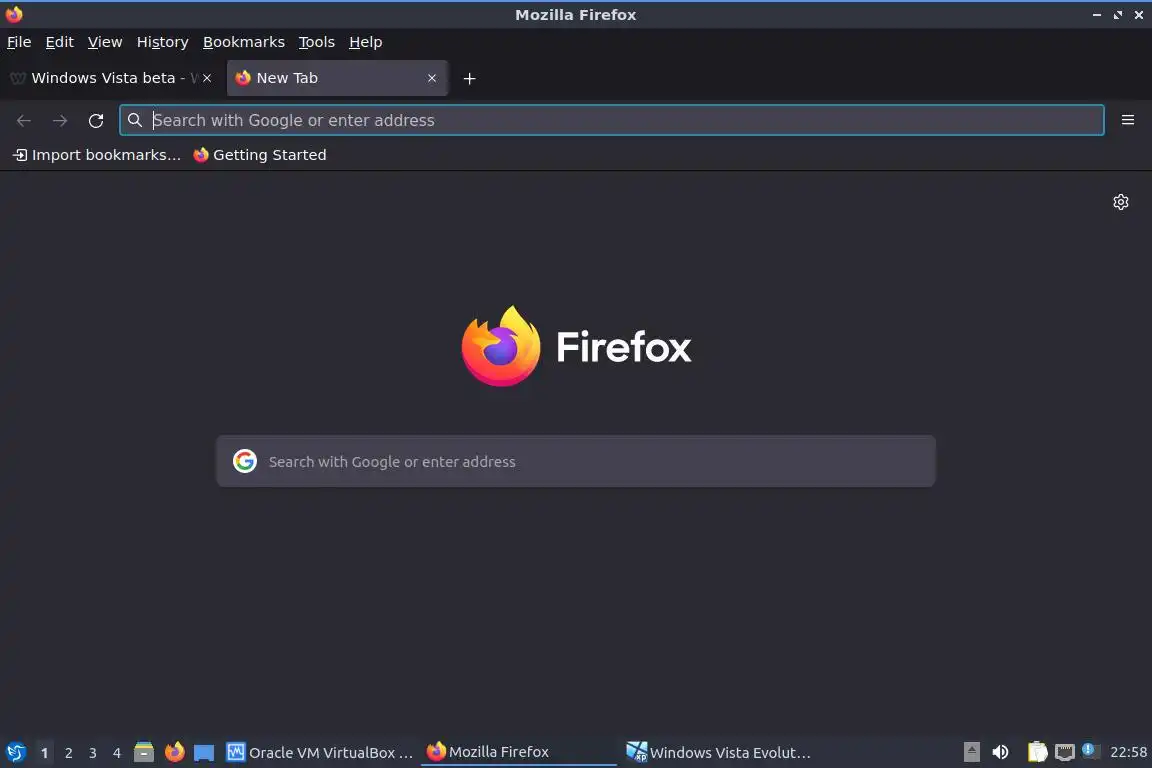The height and width of the screenshot is (768, 1152).
Task: Focus the page's Google search box
Action: 575,462
